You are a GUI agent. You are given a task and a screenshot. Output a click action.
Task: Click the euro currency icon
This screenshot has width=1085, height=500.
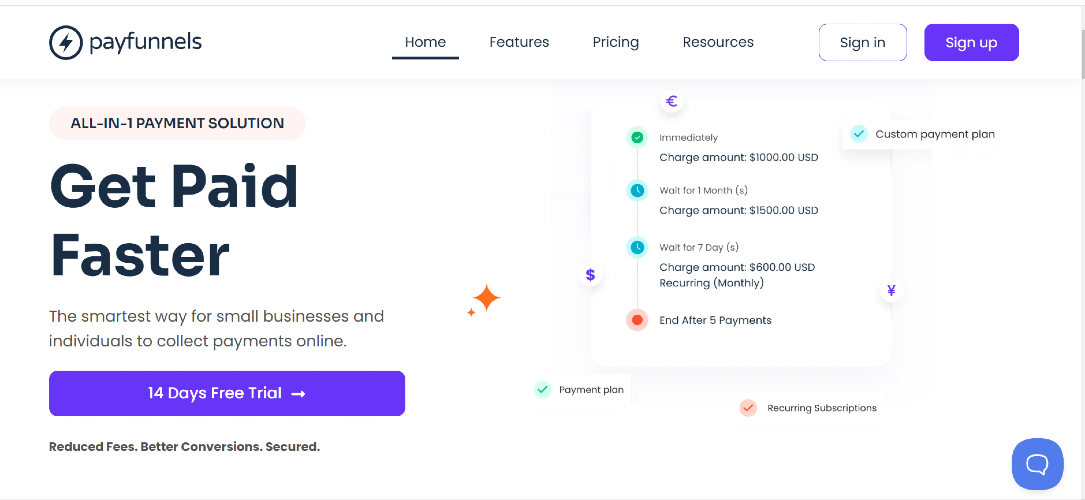671,102
